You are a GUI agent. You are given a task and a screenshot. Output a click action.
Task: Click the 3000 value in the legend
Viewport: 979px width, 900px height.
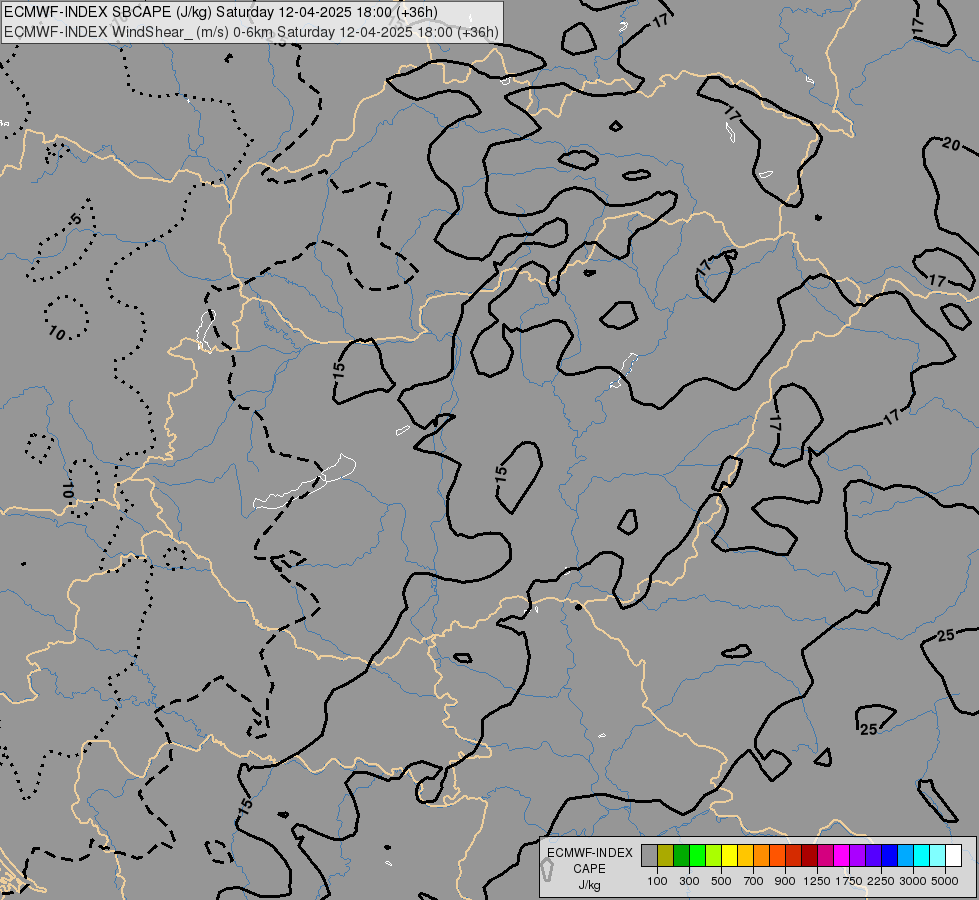913,881
